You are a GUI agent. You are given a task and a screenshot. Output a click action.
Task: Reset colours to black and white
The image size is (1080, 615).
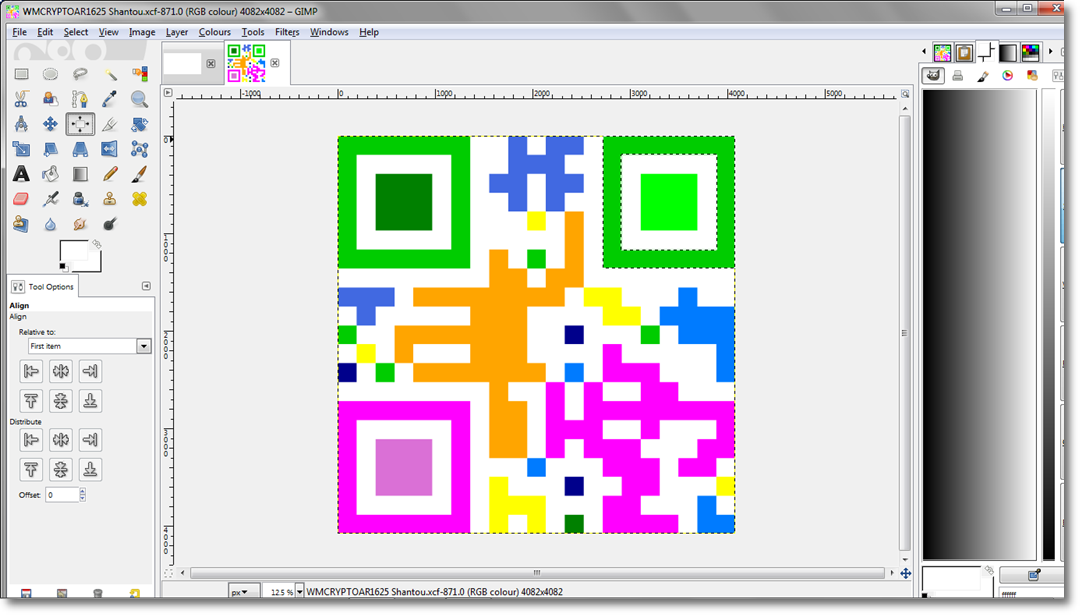[63, 267]
